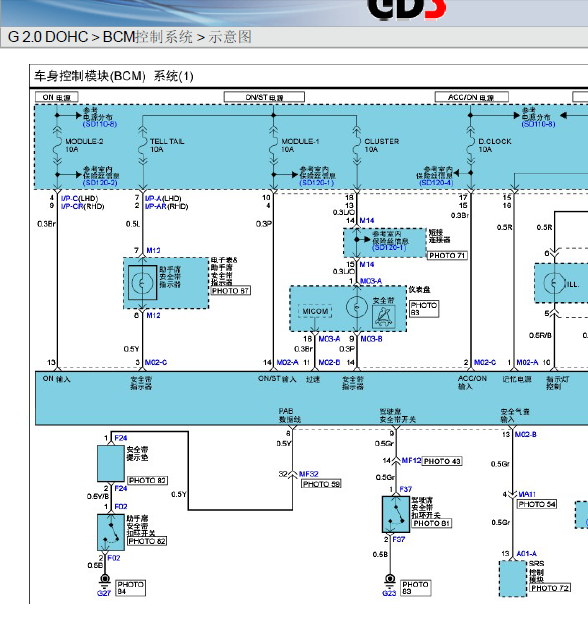588x641 pixels.
Task: Open PHOTO 72 for SRS control module
Action: [550, 588]
